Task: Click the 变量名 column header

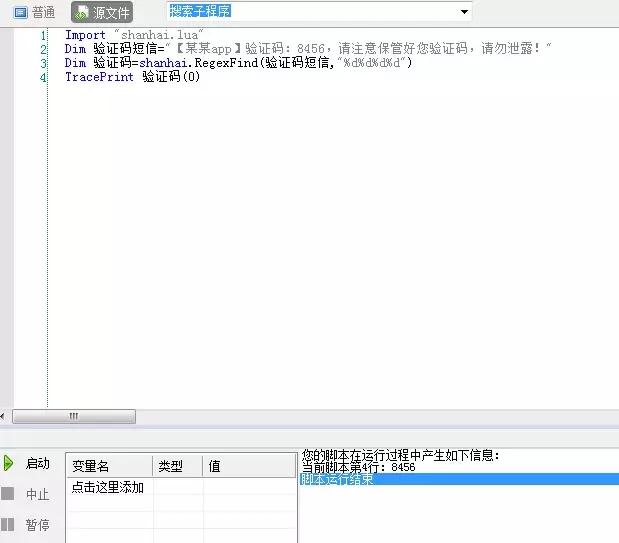Action: (x=109, y=466)
